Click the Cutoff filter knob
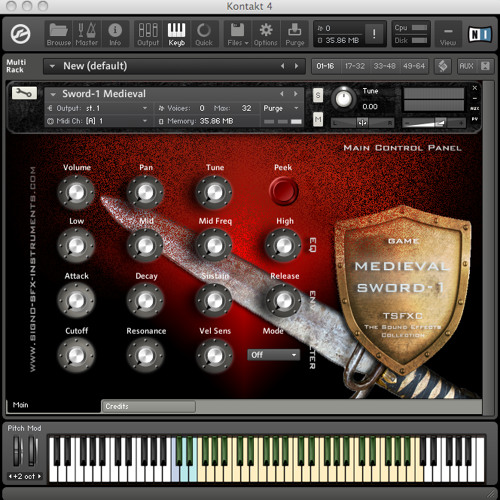 click(76, 355)
